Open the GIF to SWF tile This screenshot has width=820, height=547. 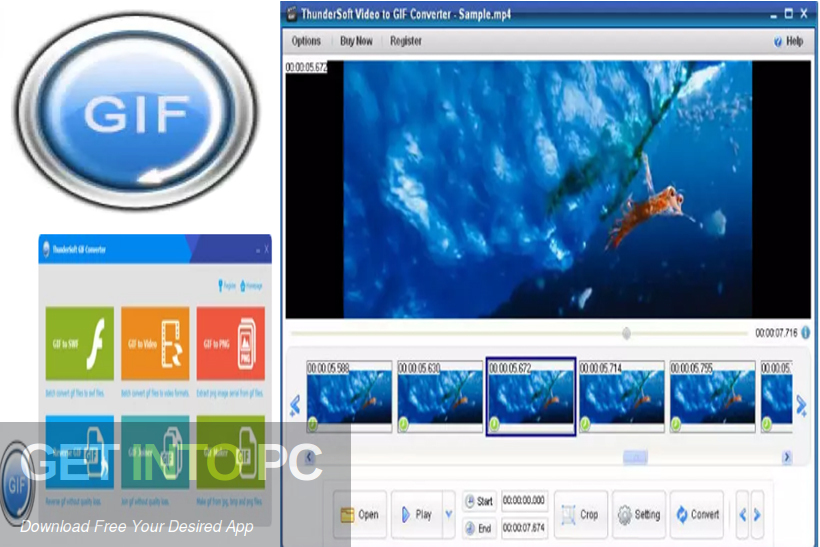[79, 343]
